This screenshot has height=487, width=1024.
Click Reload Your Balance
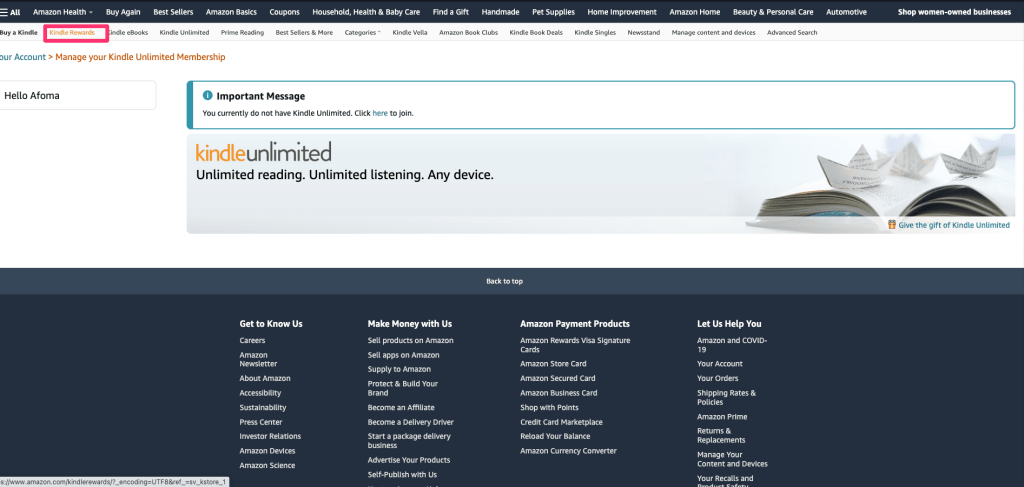555,436
